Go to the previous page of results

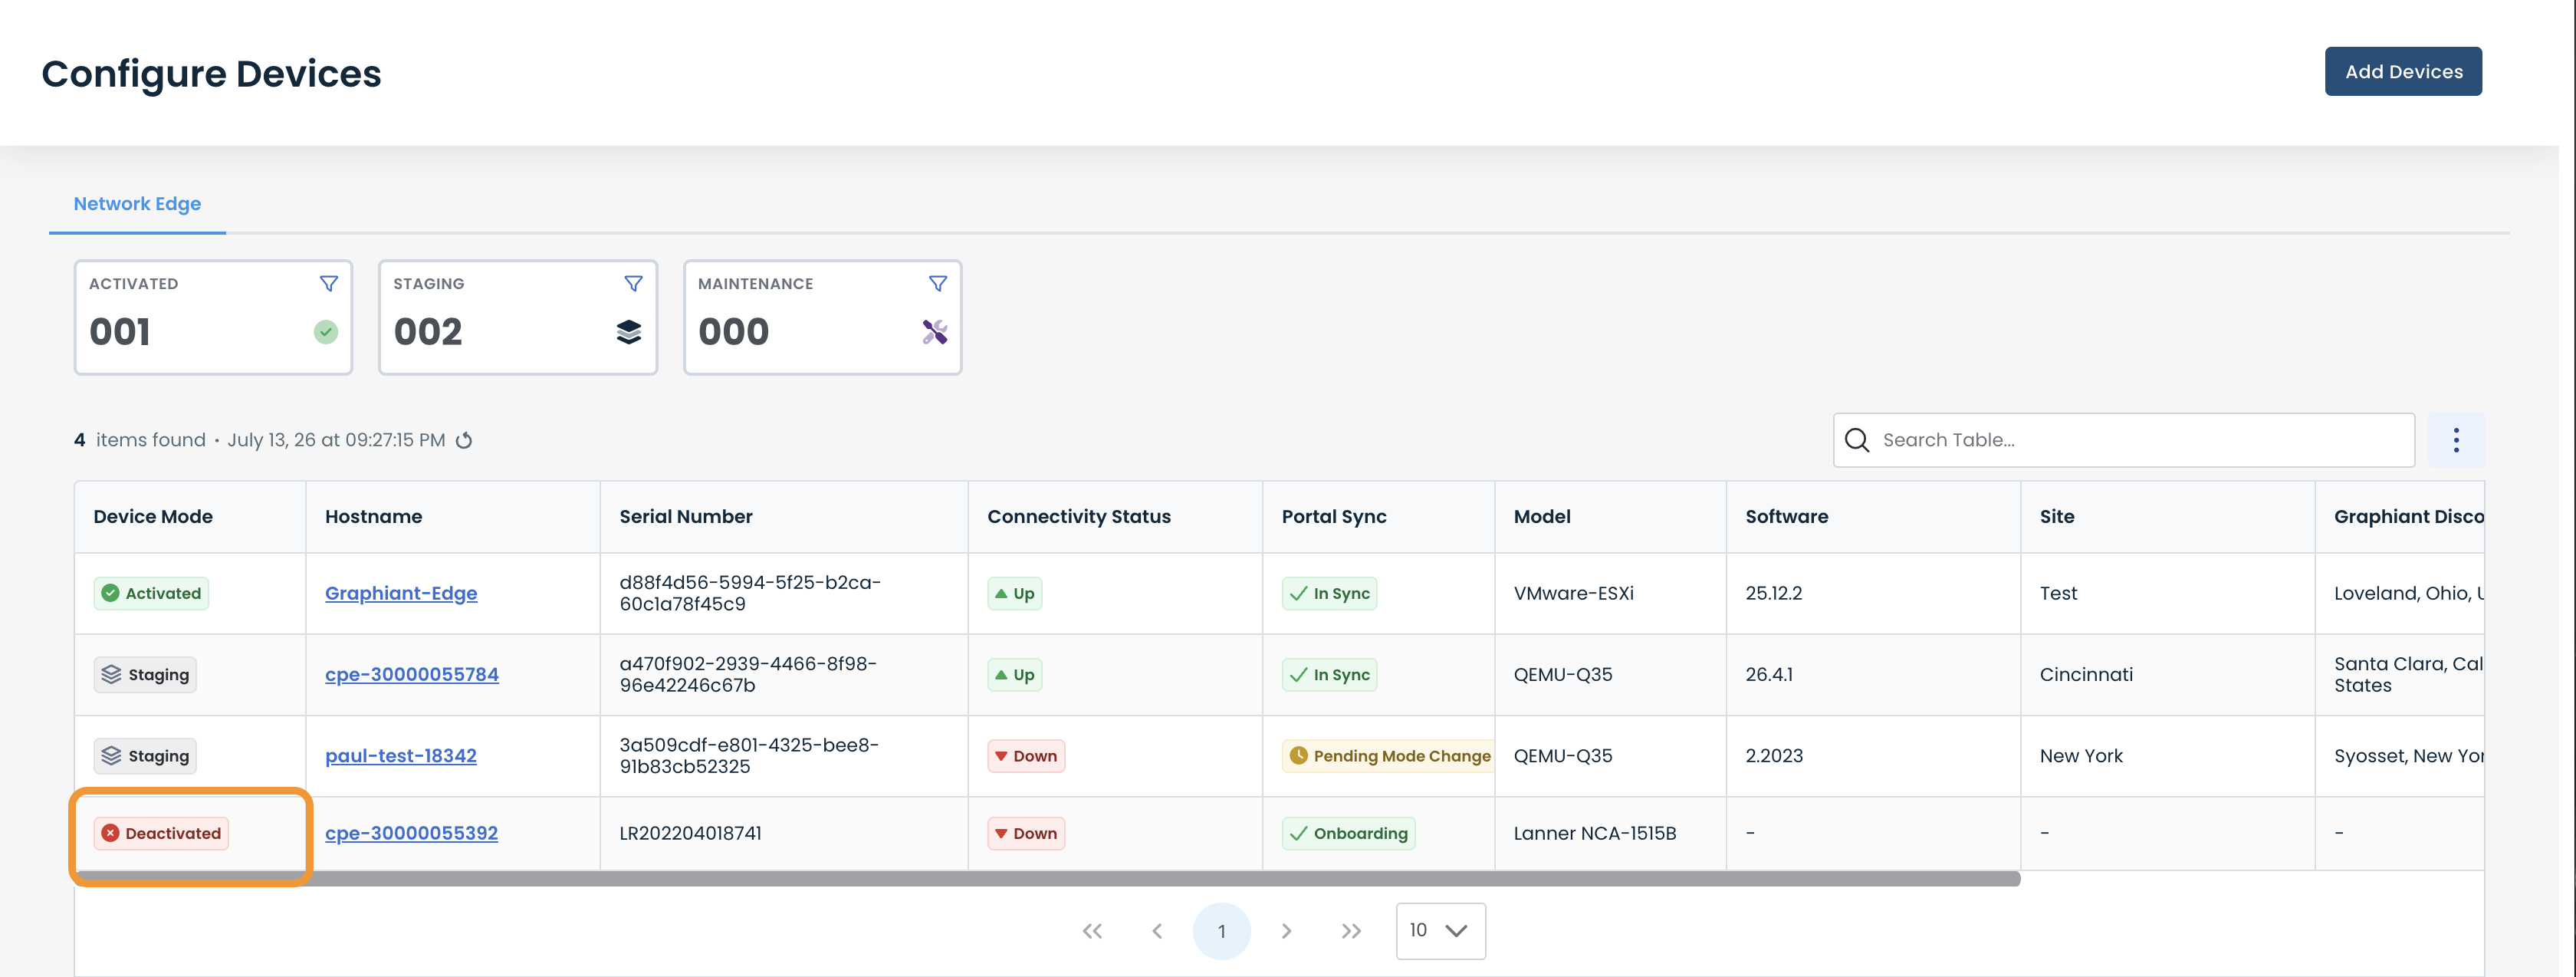coord(1157,931)
